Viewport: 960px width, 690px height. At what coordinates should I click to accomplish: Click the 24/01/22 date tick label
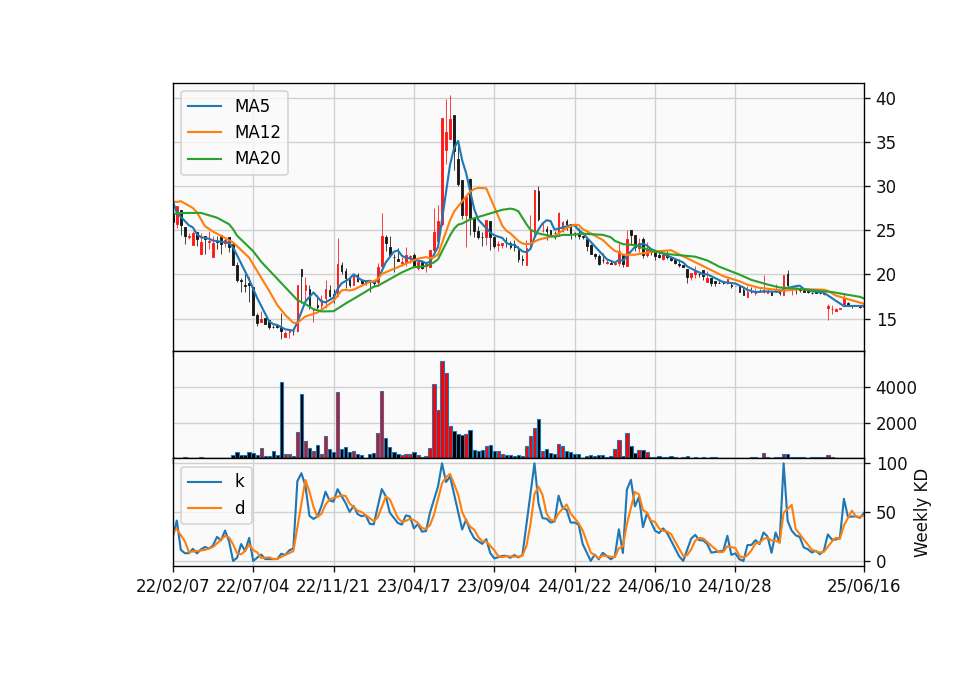tap(574, 587)
